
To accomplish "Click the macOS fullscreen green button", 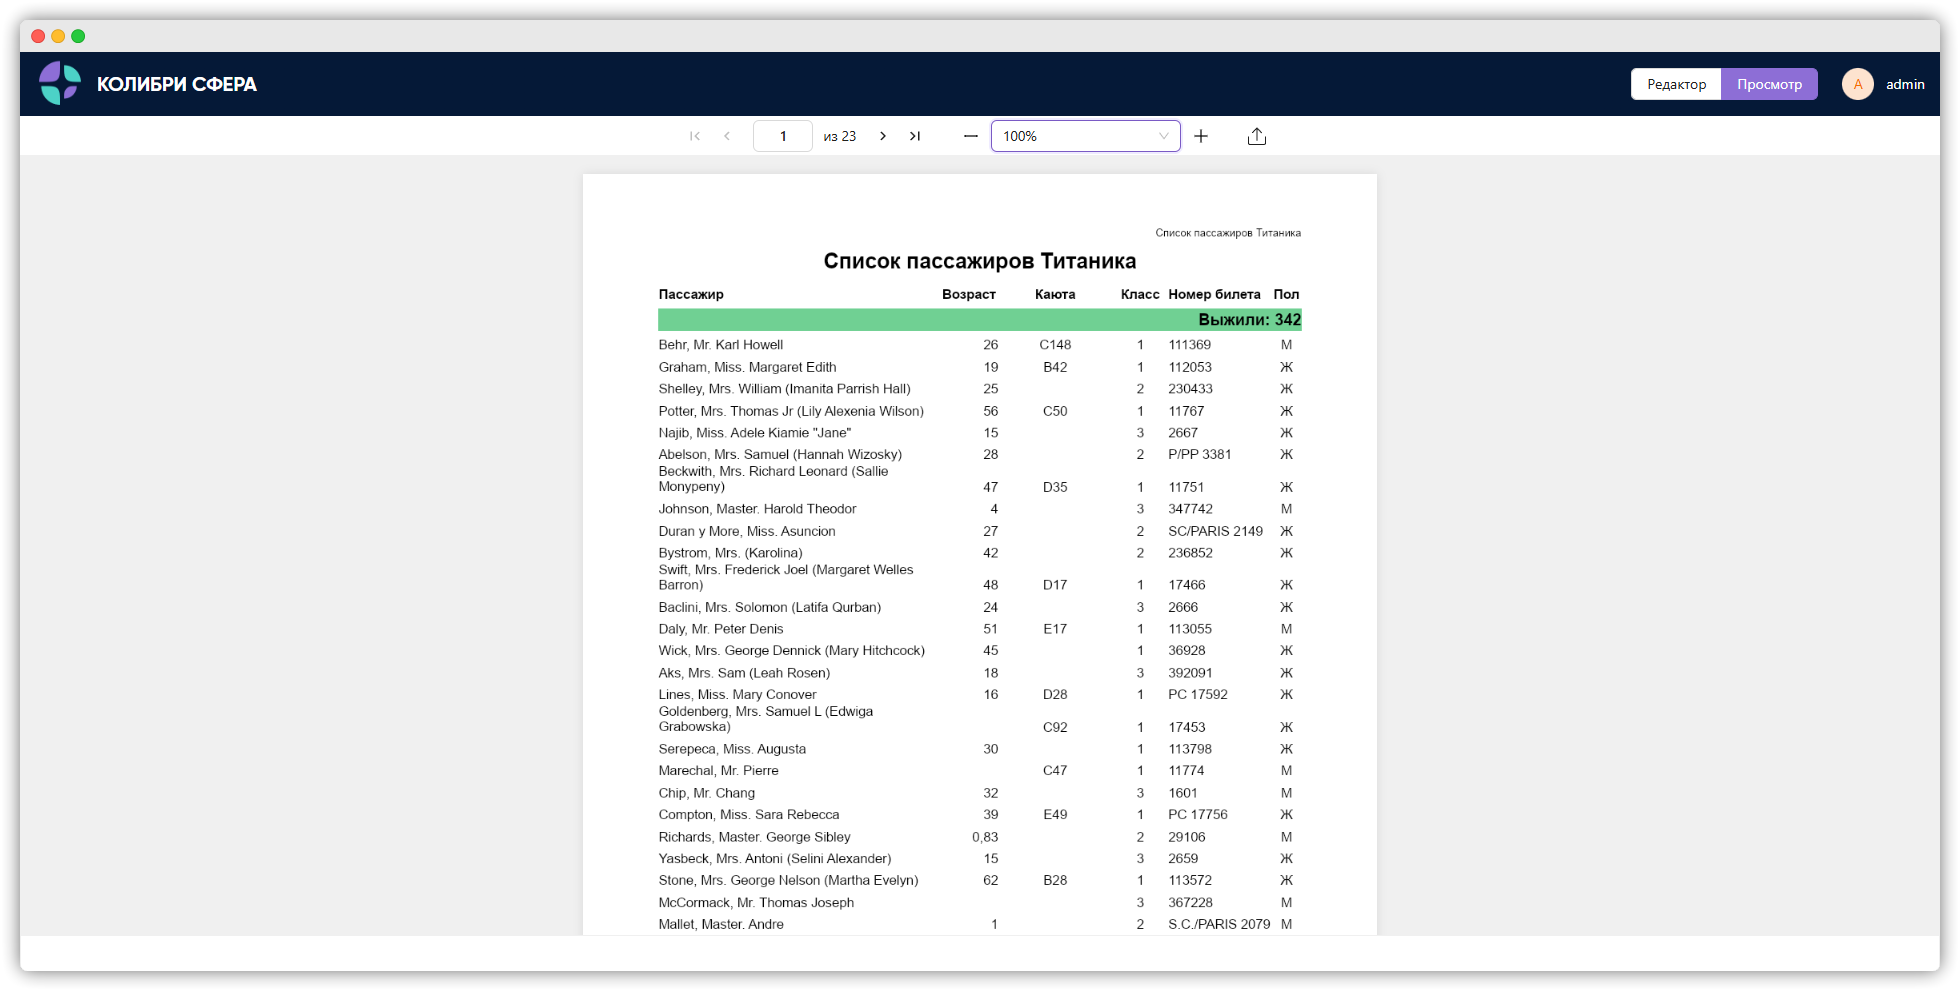I will pyautogui.click(x=78, y=36).
